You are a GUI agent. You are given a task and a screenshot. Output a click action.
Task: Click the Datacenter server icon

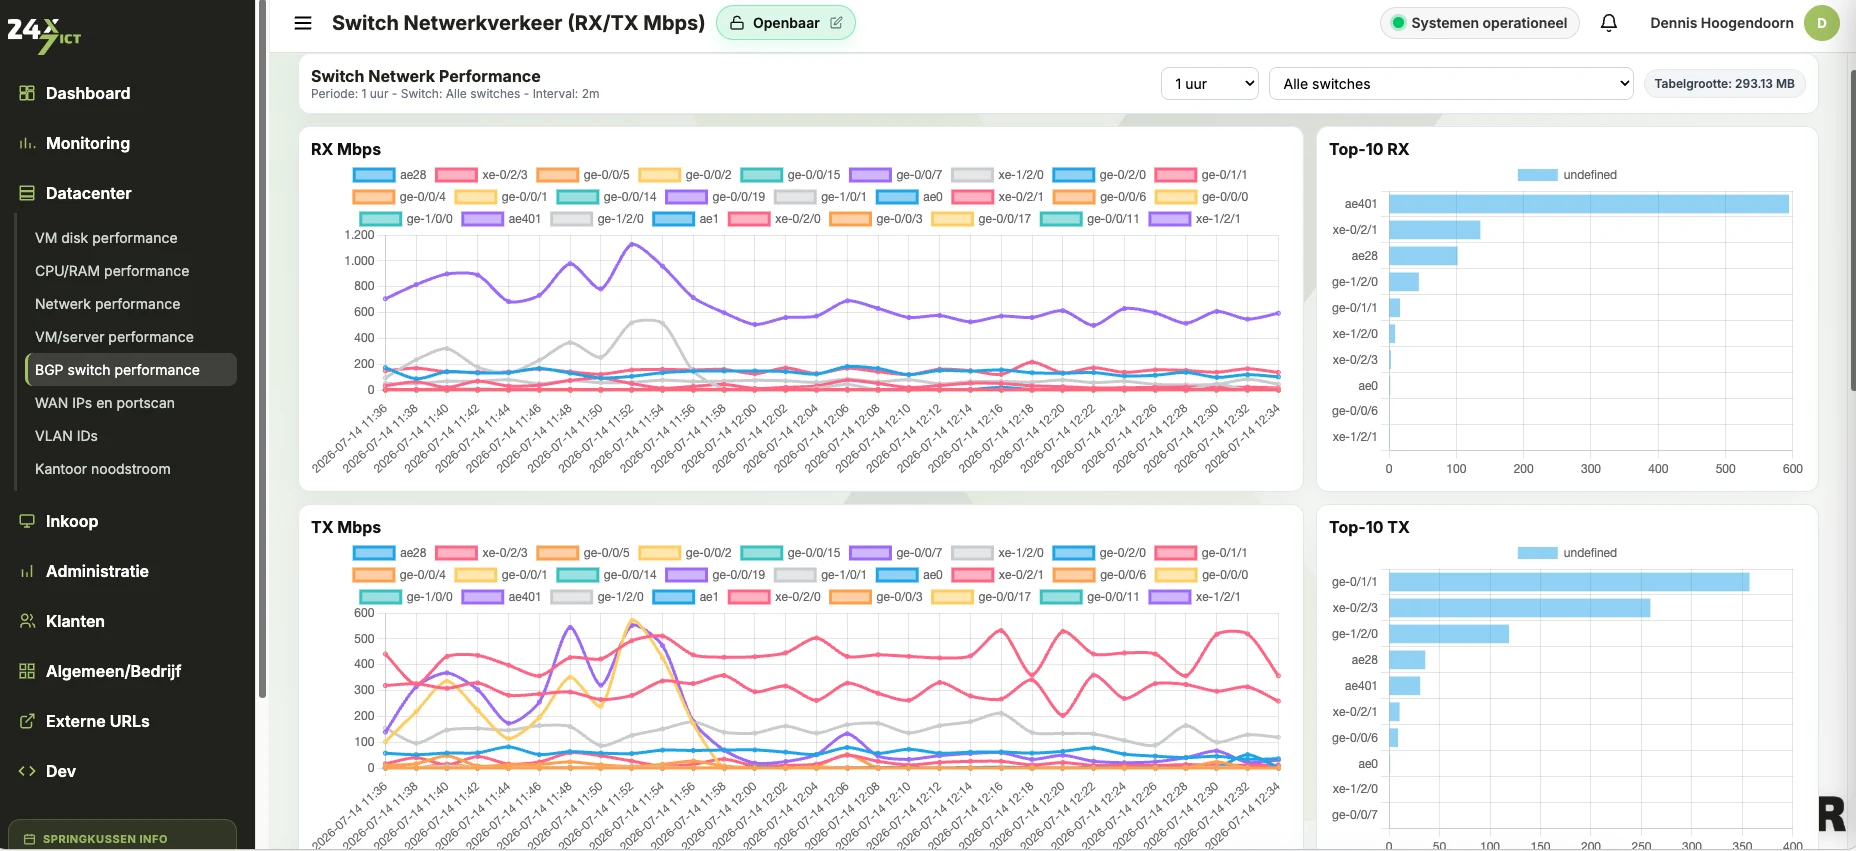pos(27,193)
